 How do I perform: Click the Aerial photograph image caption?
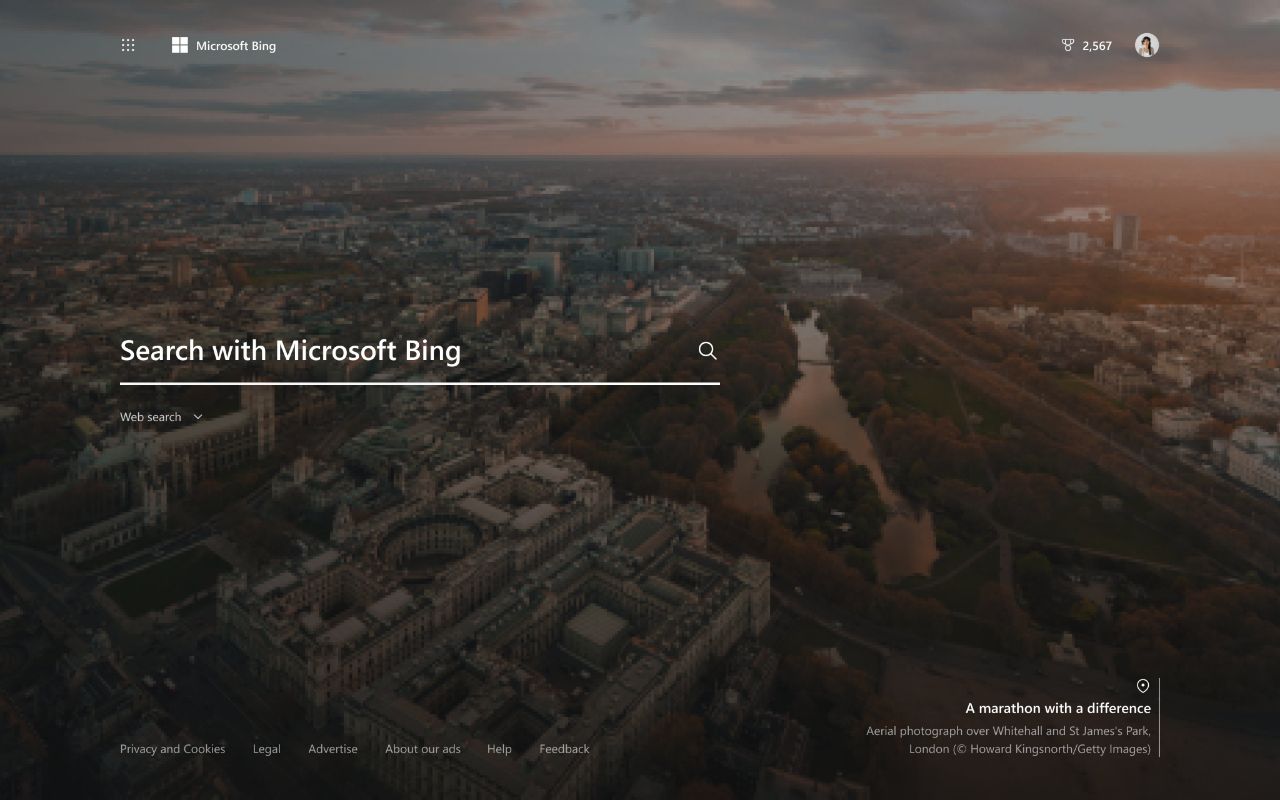click(x=1008, y=740)
